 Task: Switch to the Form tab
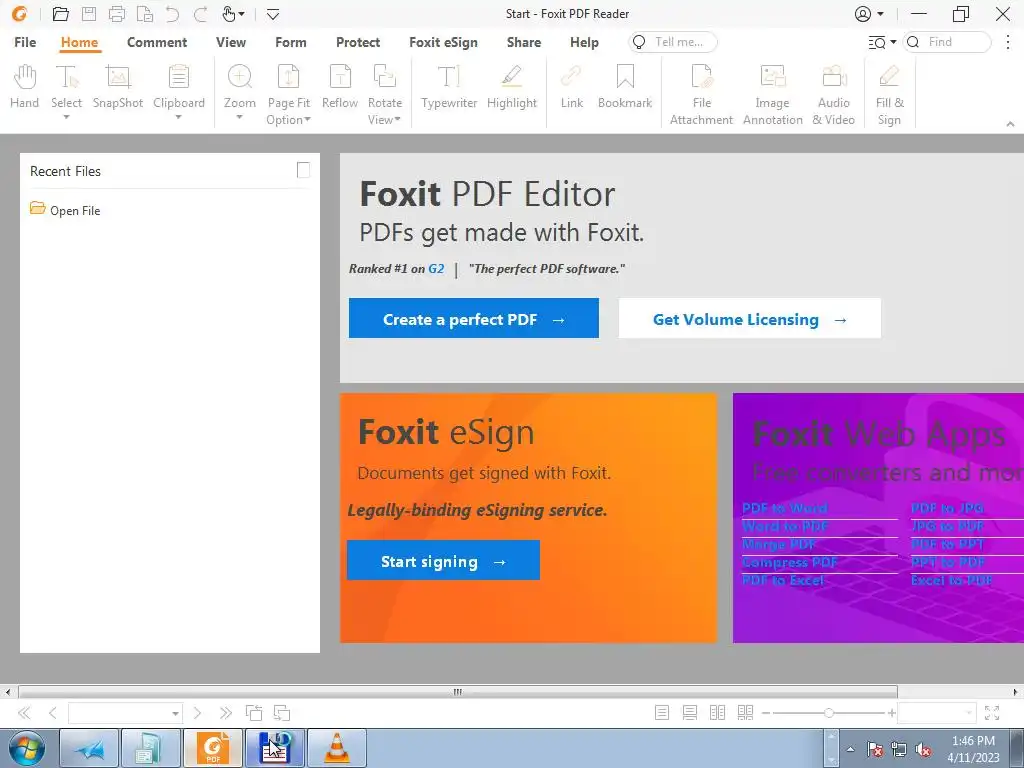291,42
